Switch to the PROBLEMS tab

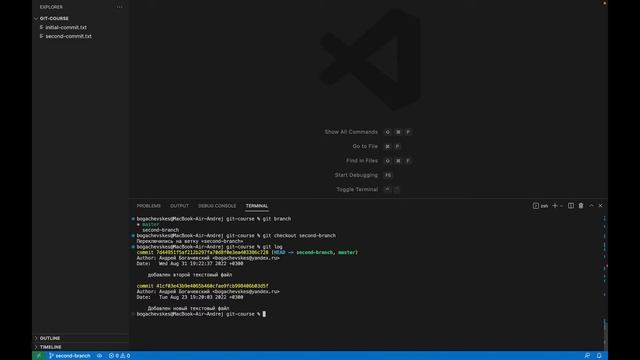pyautogui.click(x=149, y=206)
